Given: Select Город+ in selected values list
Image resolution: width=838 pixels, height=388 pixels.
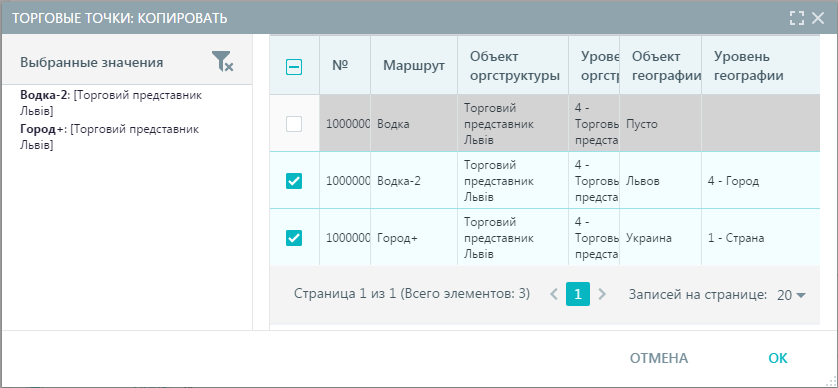Looking at the screenshot, I should point(109,137).
